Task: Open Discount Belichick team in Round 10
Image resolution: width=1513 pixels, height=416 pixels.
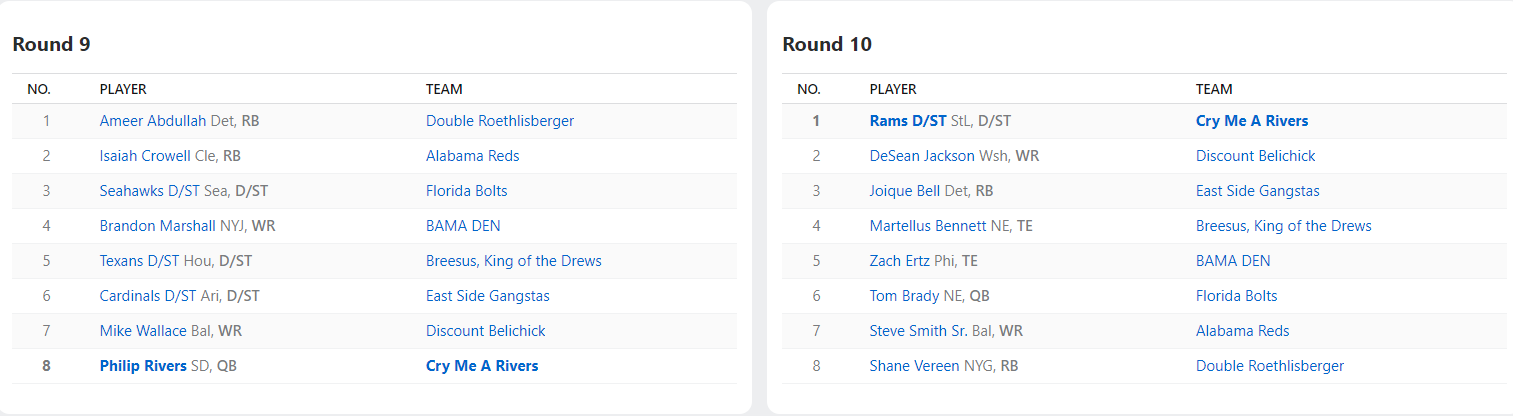Action: (x=1255, y=156)
